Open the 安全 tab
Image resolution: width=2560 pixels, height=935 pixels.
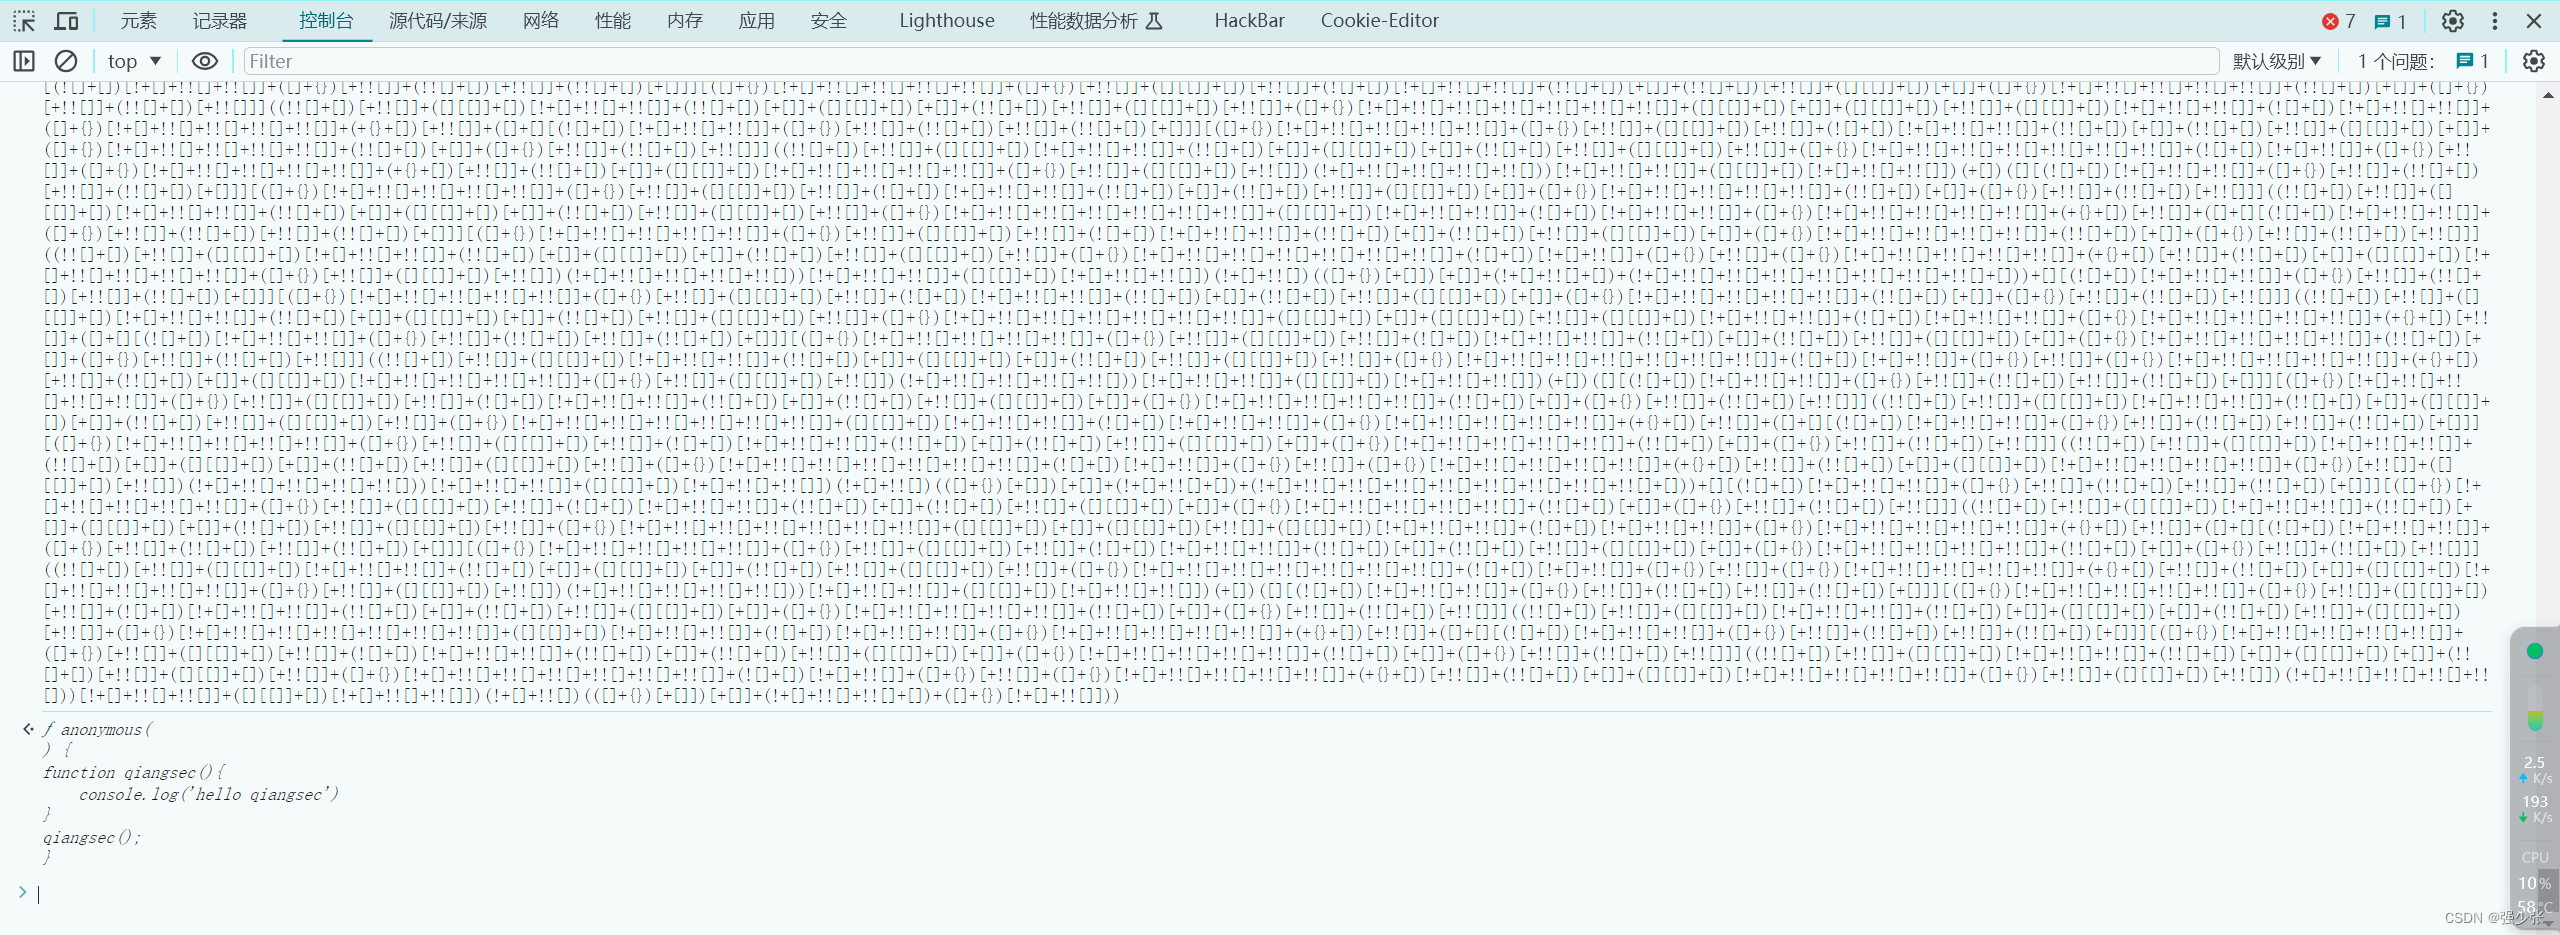coord(829,21)
